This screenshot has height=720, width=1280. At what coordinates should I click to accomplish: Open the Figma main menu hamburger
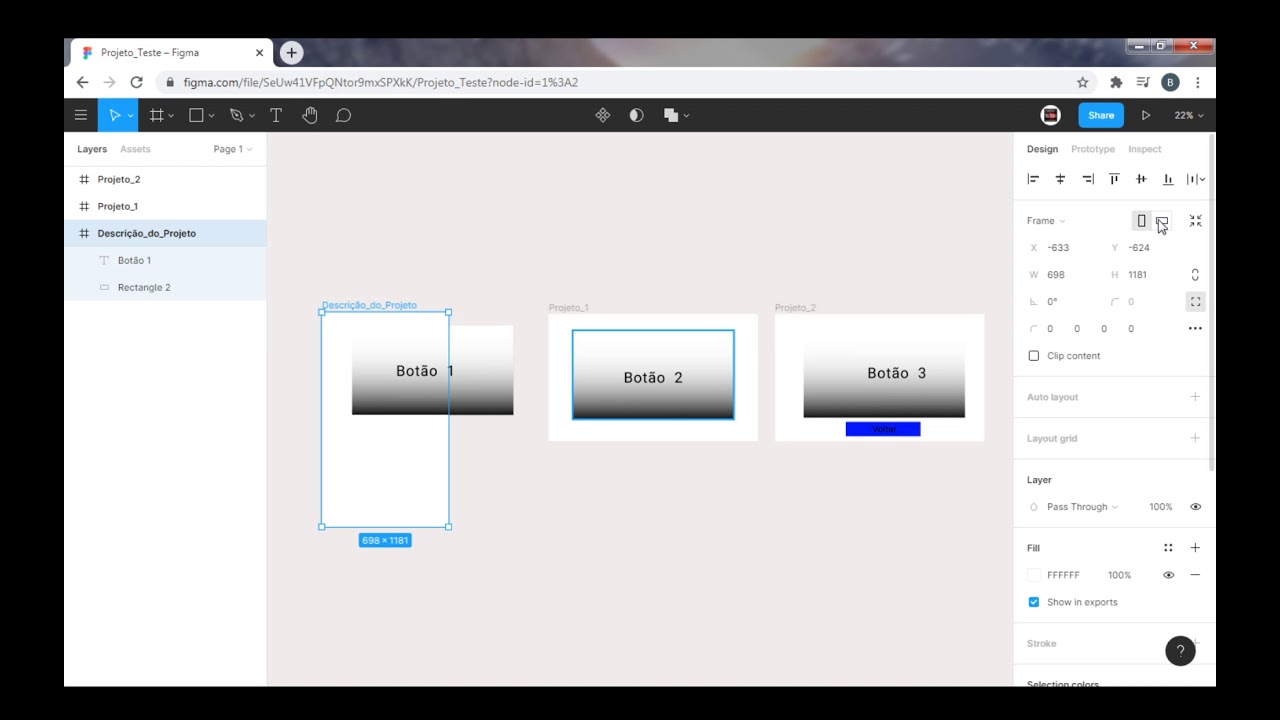click(81, 115)
